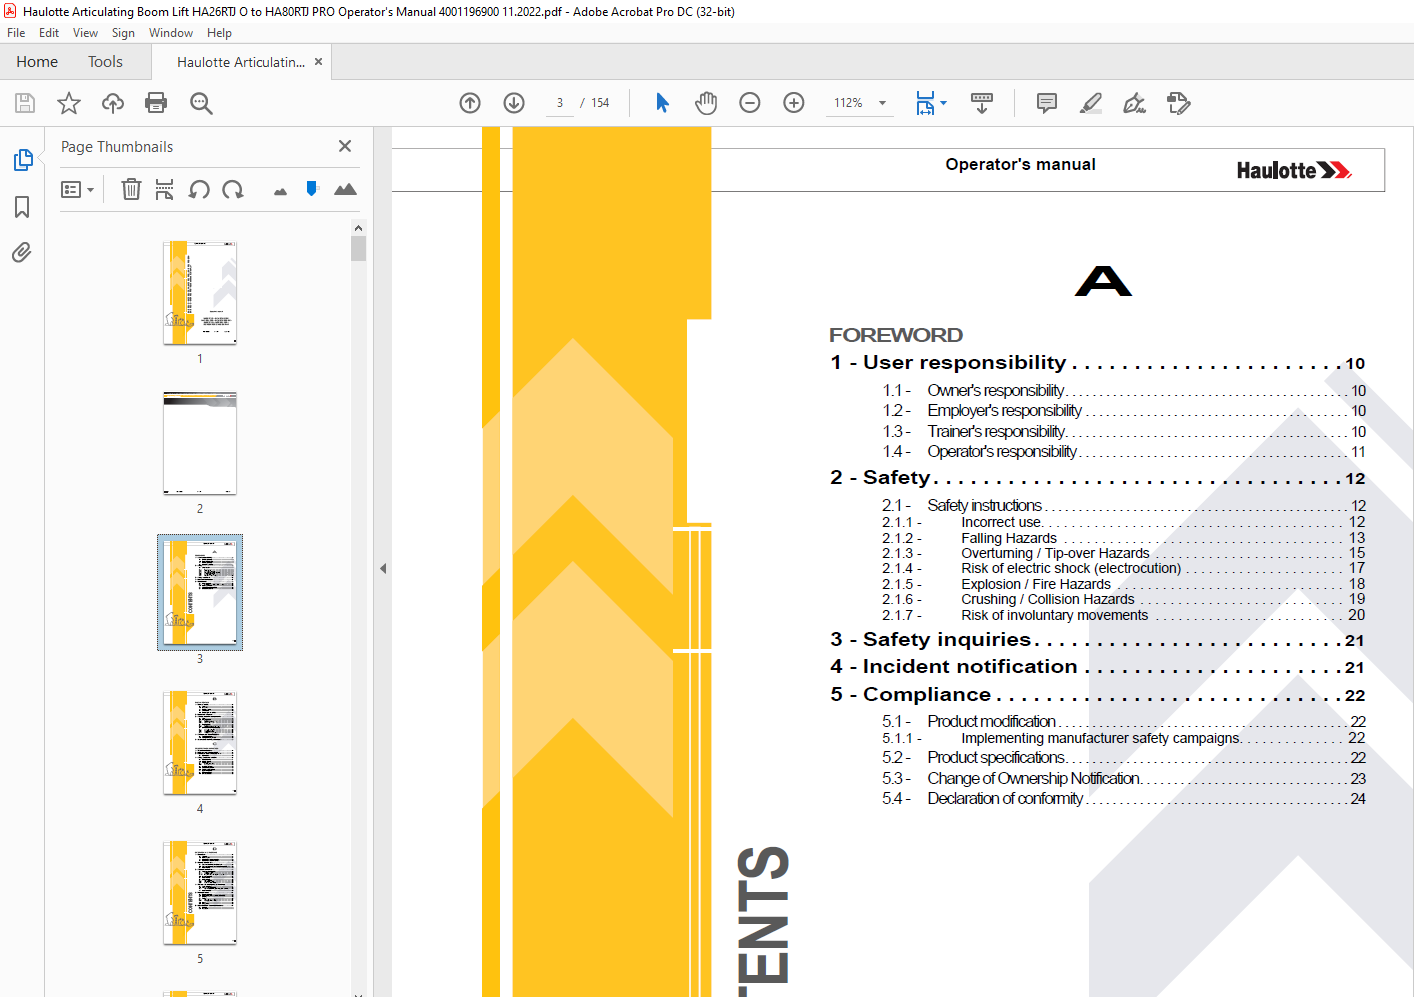This screenshot has width=1414, height=997.
Task: Open the thumbnails options dropdown menu
Action: click(x=77, y=189)
